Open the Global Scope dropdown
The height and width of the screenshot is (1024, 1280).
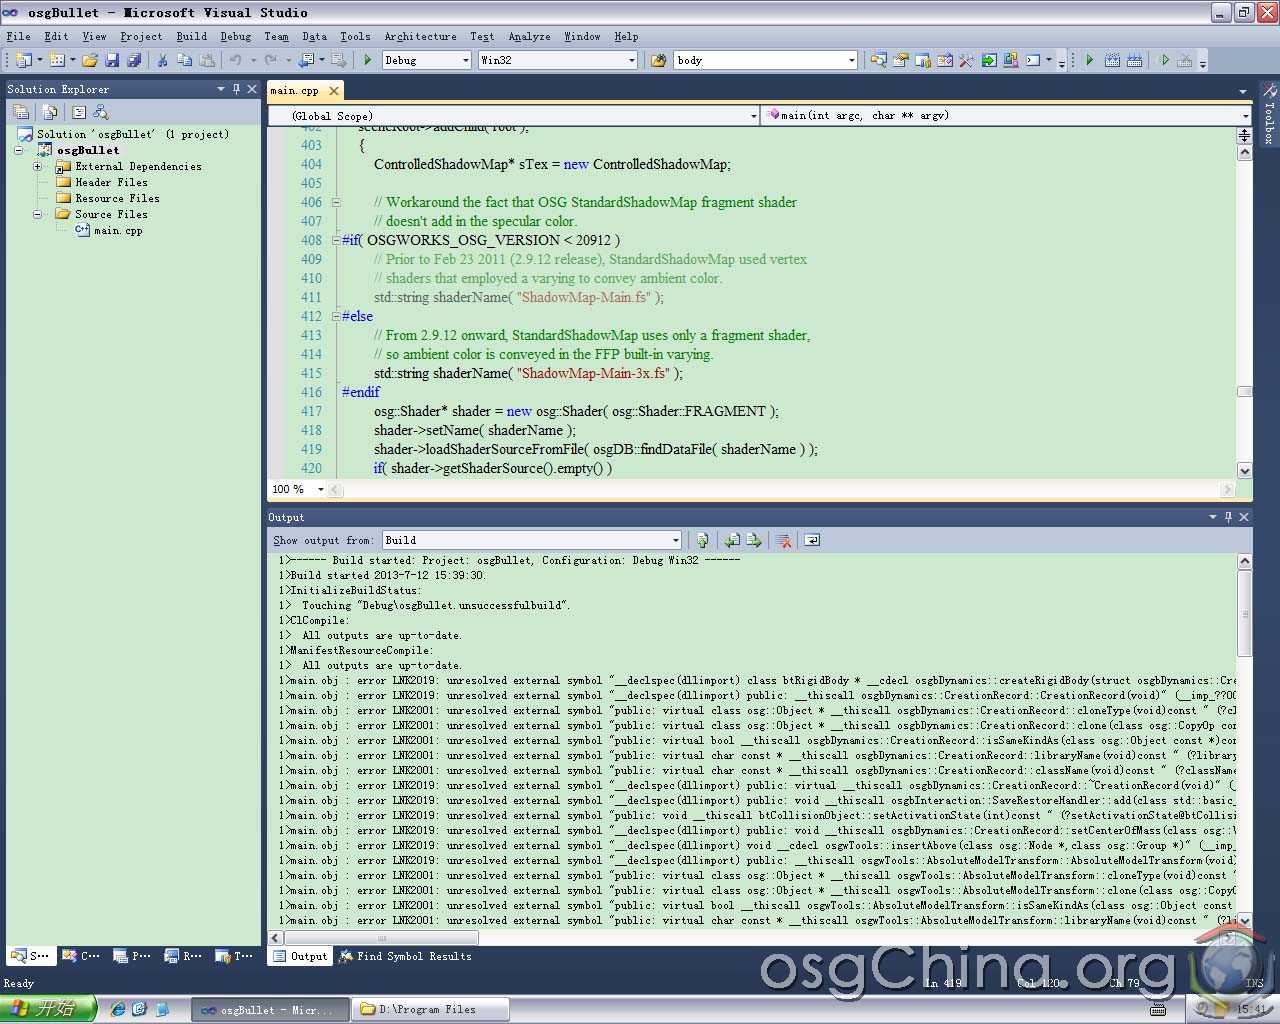[754, 116]
